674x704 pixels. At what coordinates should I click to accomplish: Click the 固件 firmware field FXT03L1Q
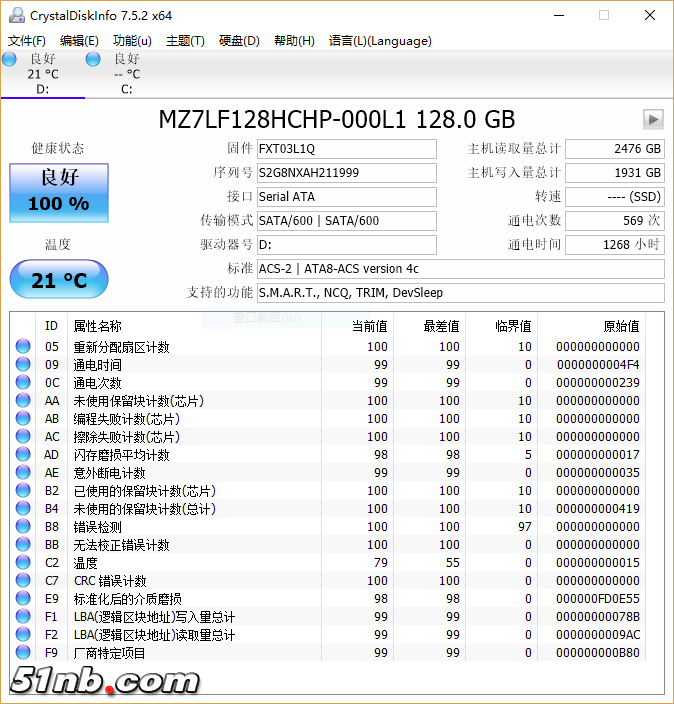pyautogui.click(x=346, y=149)
